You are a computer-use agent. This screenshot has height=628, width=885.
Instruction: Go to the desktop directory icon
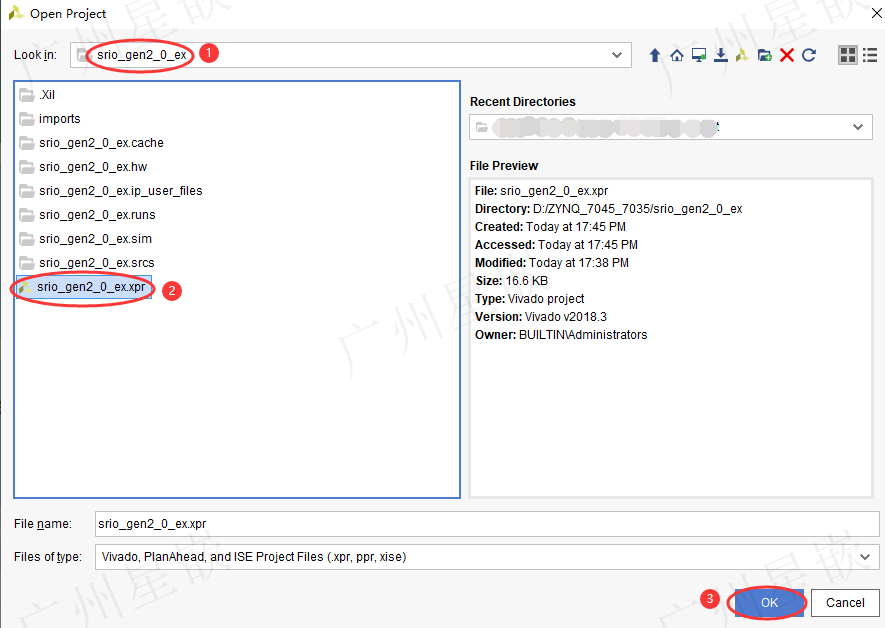pos(699,55)
